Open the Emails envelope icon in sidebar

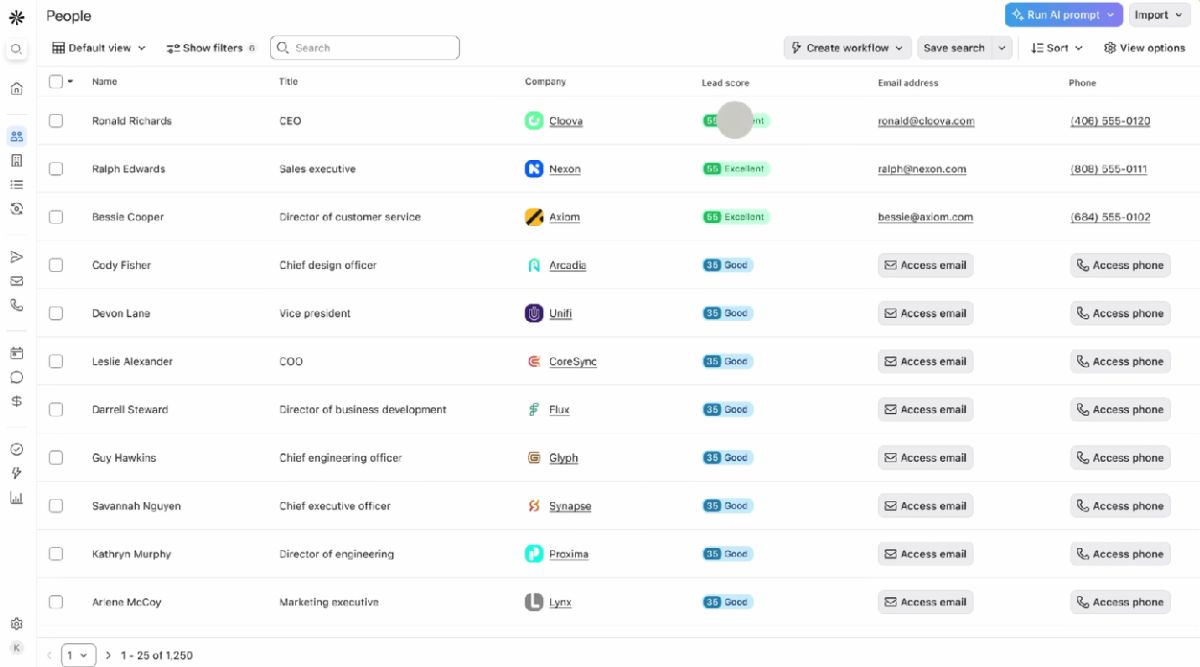point(16,281)
